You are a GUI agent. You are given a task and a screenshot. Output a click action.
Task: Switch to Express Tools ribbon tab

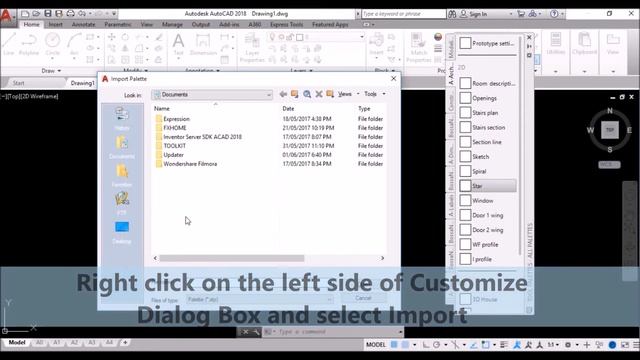coord(287,24)
